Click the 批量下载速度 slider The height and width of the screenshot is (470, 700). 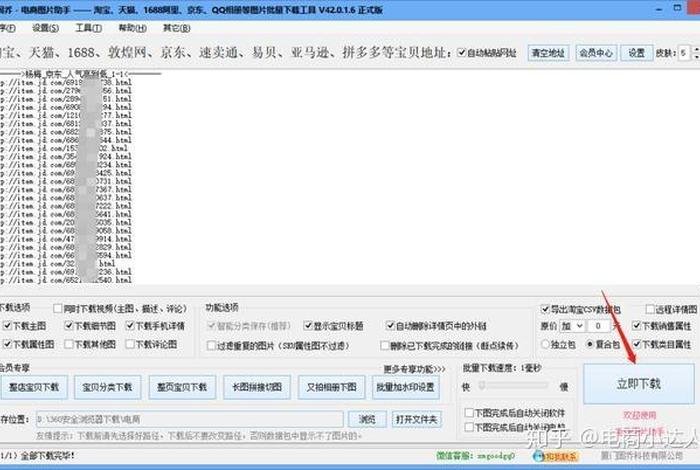point(513,385)
